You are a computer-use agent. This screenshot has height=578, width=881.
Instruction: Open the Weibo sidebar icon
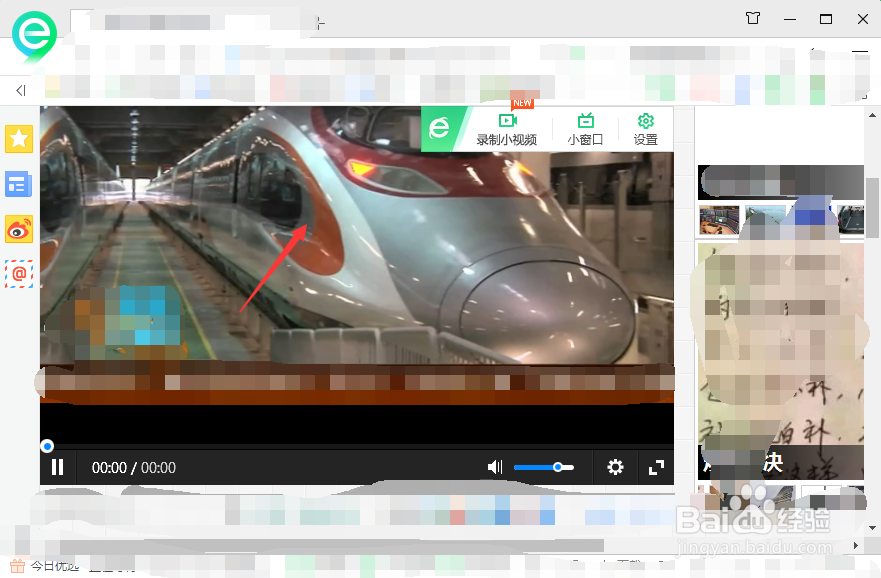pos(19,229)
